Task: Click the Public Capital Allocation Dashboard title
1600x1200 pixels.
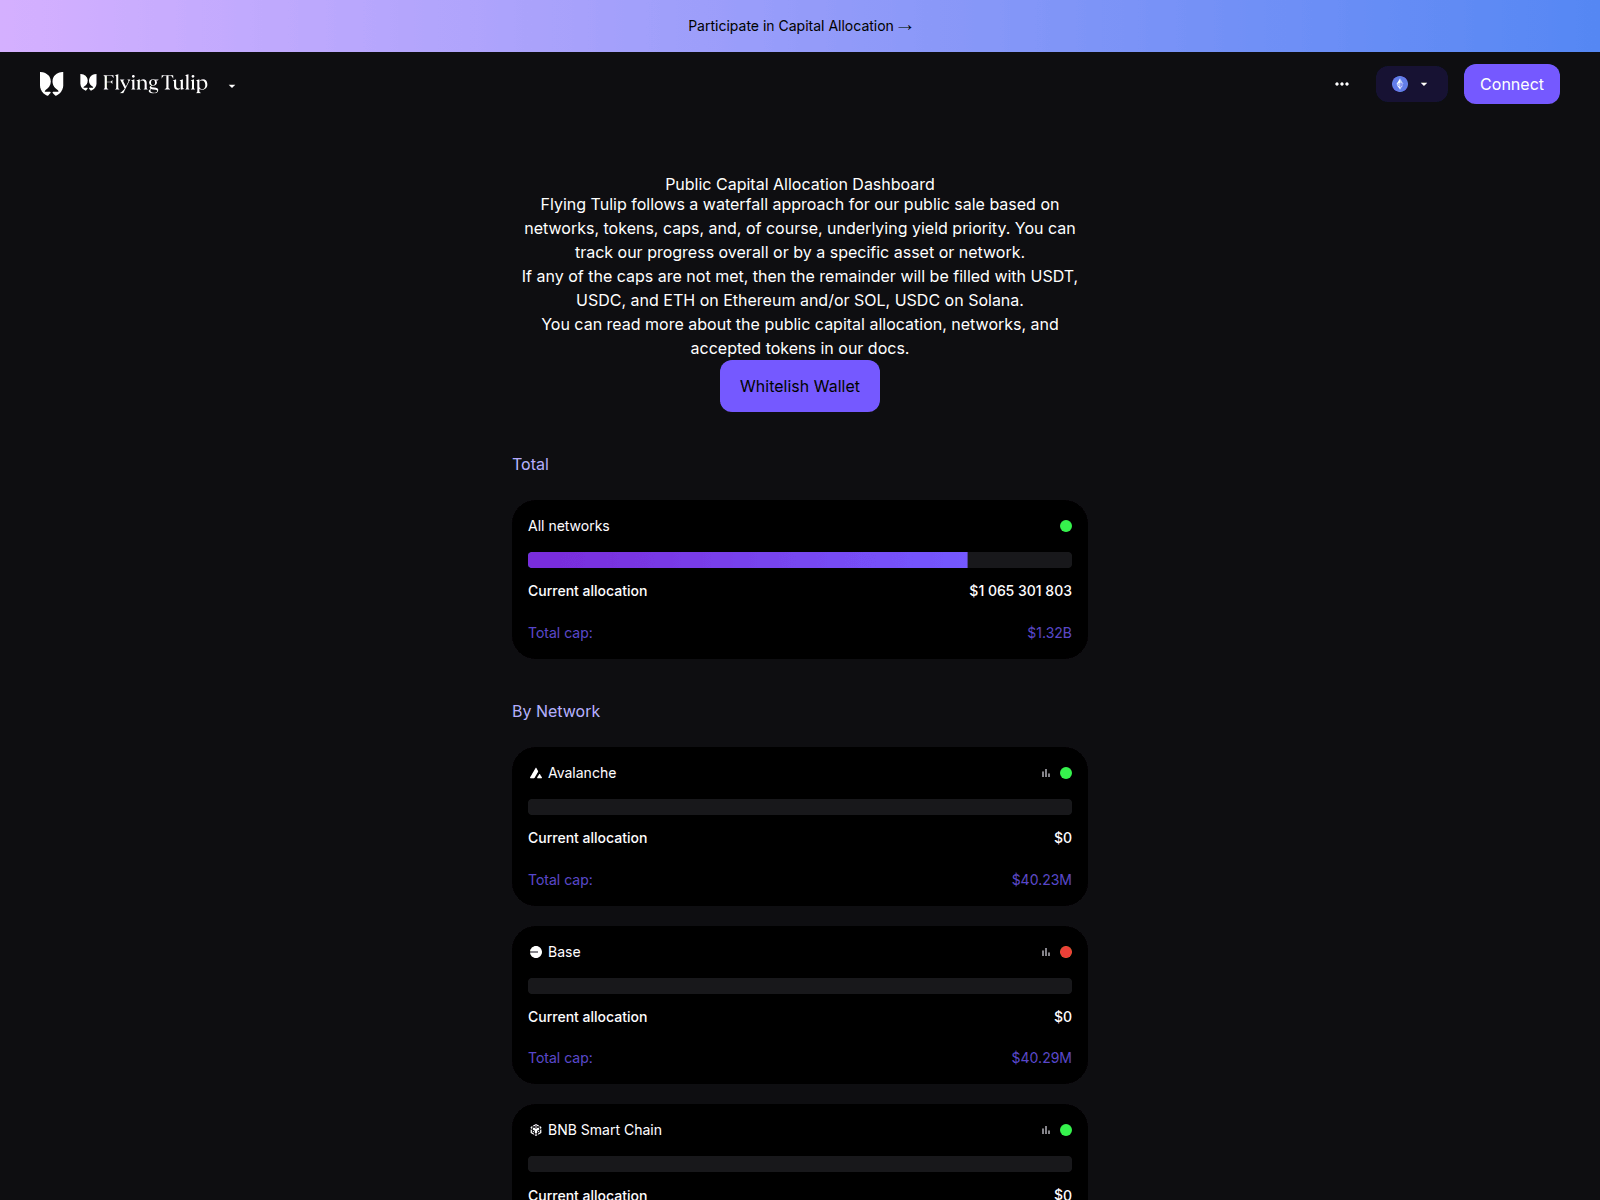Action: point(800,184)
